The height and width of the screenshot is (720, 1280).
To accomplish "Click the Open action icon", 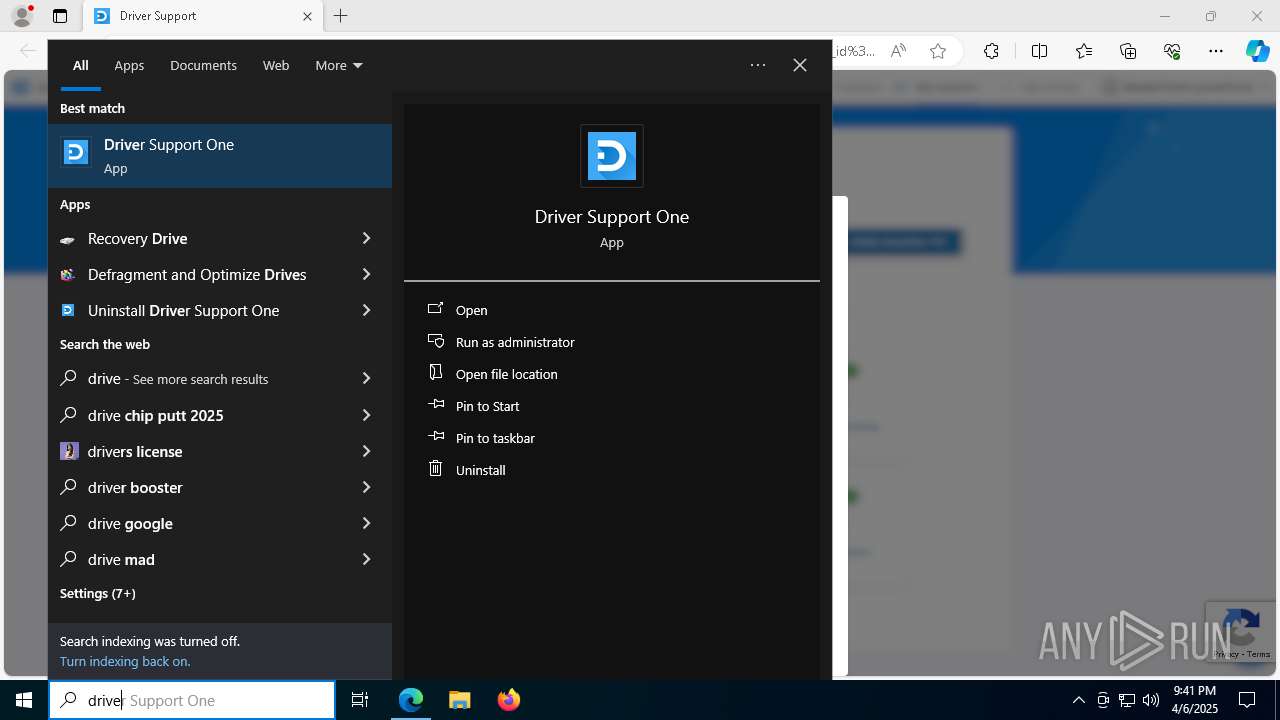I will click(435, 309).
